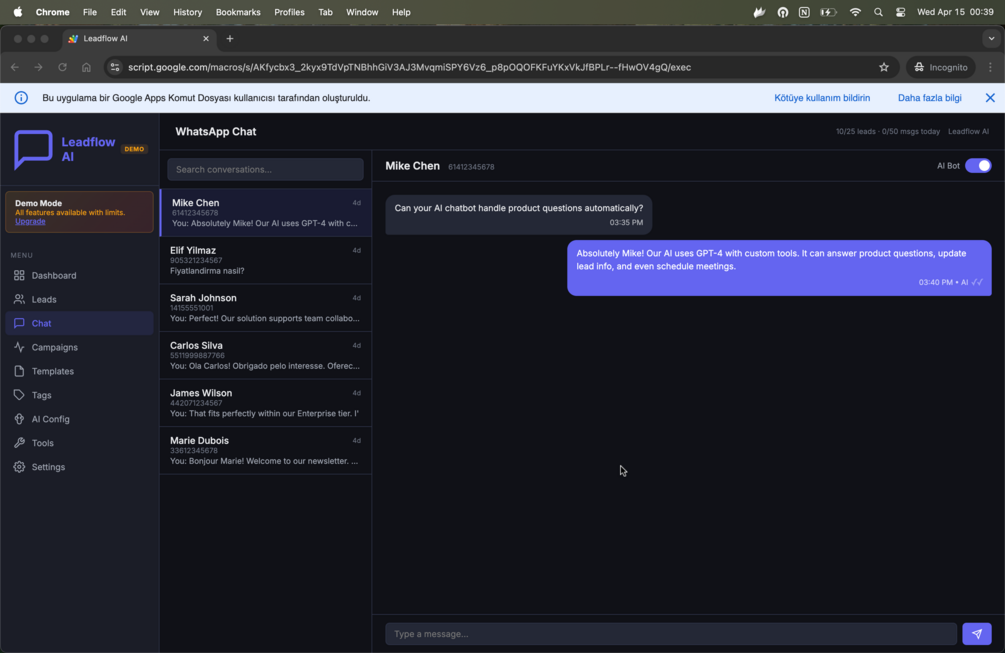Open the Window menu
This screenshot has height=653, width=1005.
click(362, 12)
